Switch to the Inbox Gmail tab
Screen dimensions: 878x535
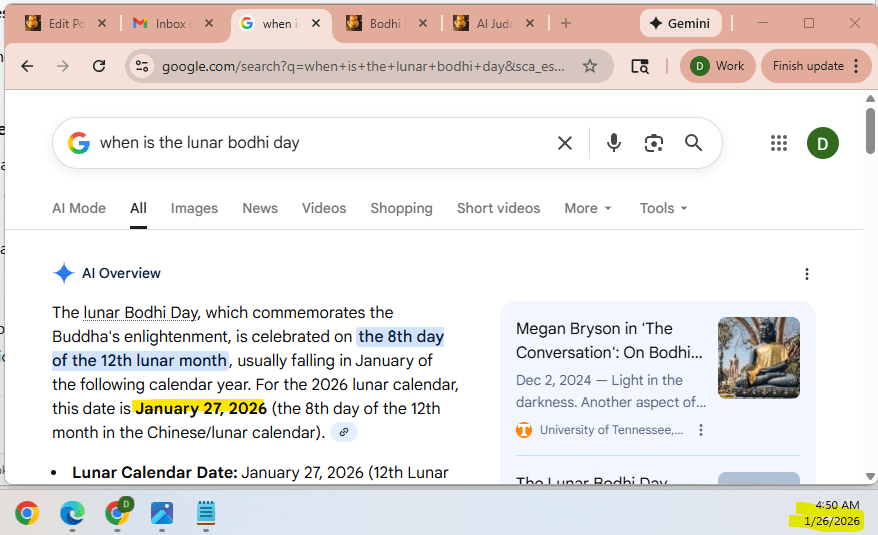(x=174, y=23)
